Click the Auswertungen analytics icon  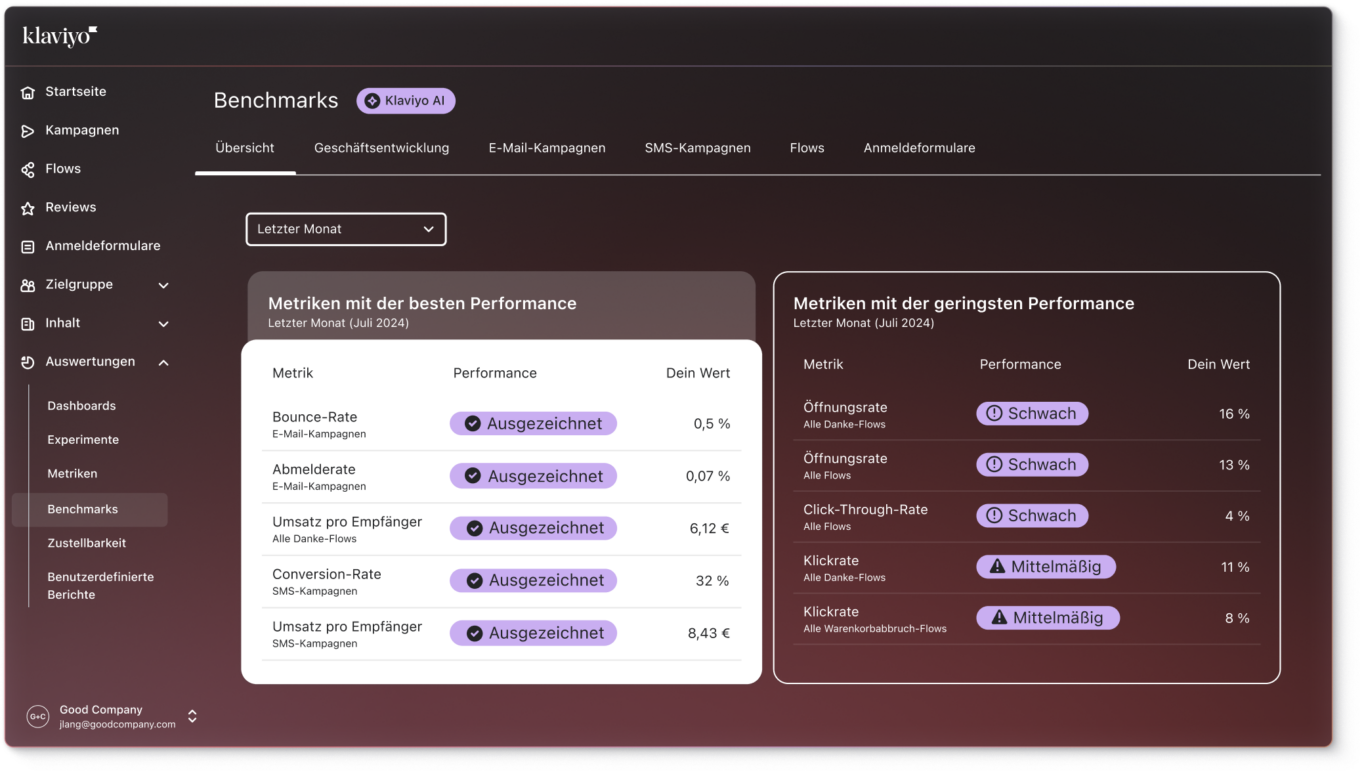[28, 362]
